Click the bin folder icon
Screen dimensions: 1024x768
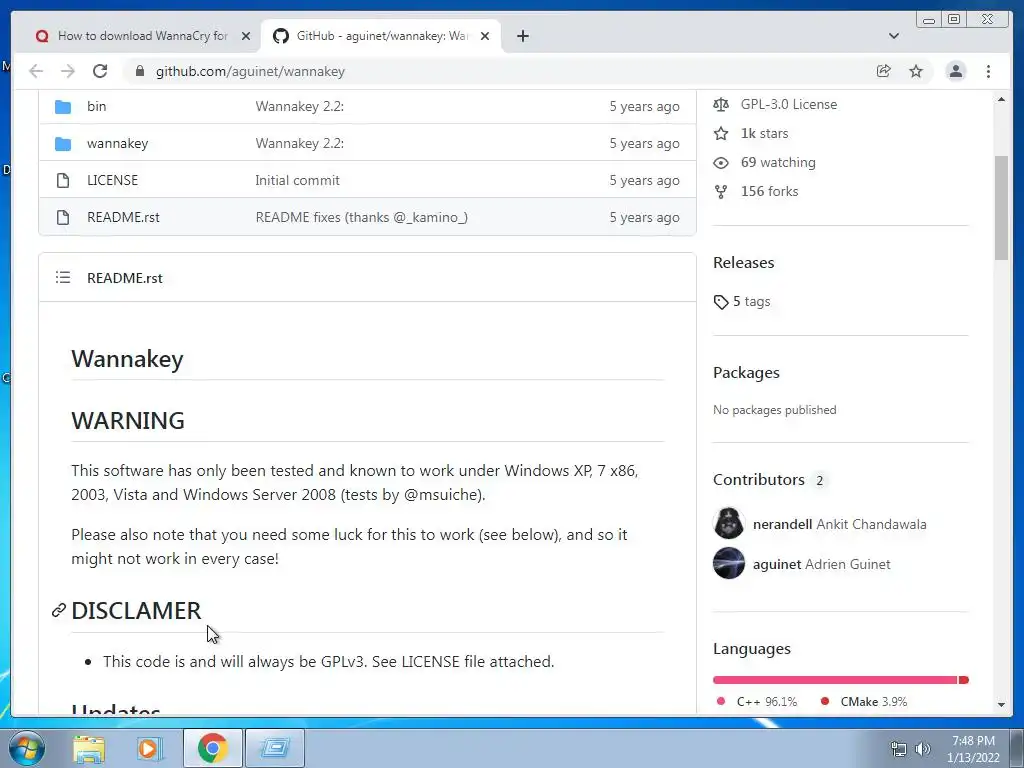(x=63, y=106)
